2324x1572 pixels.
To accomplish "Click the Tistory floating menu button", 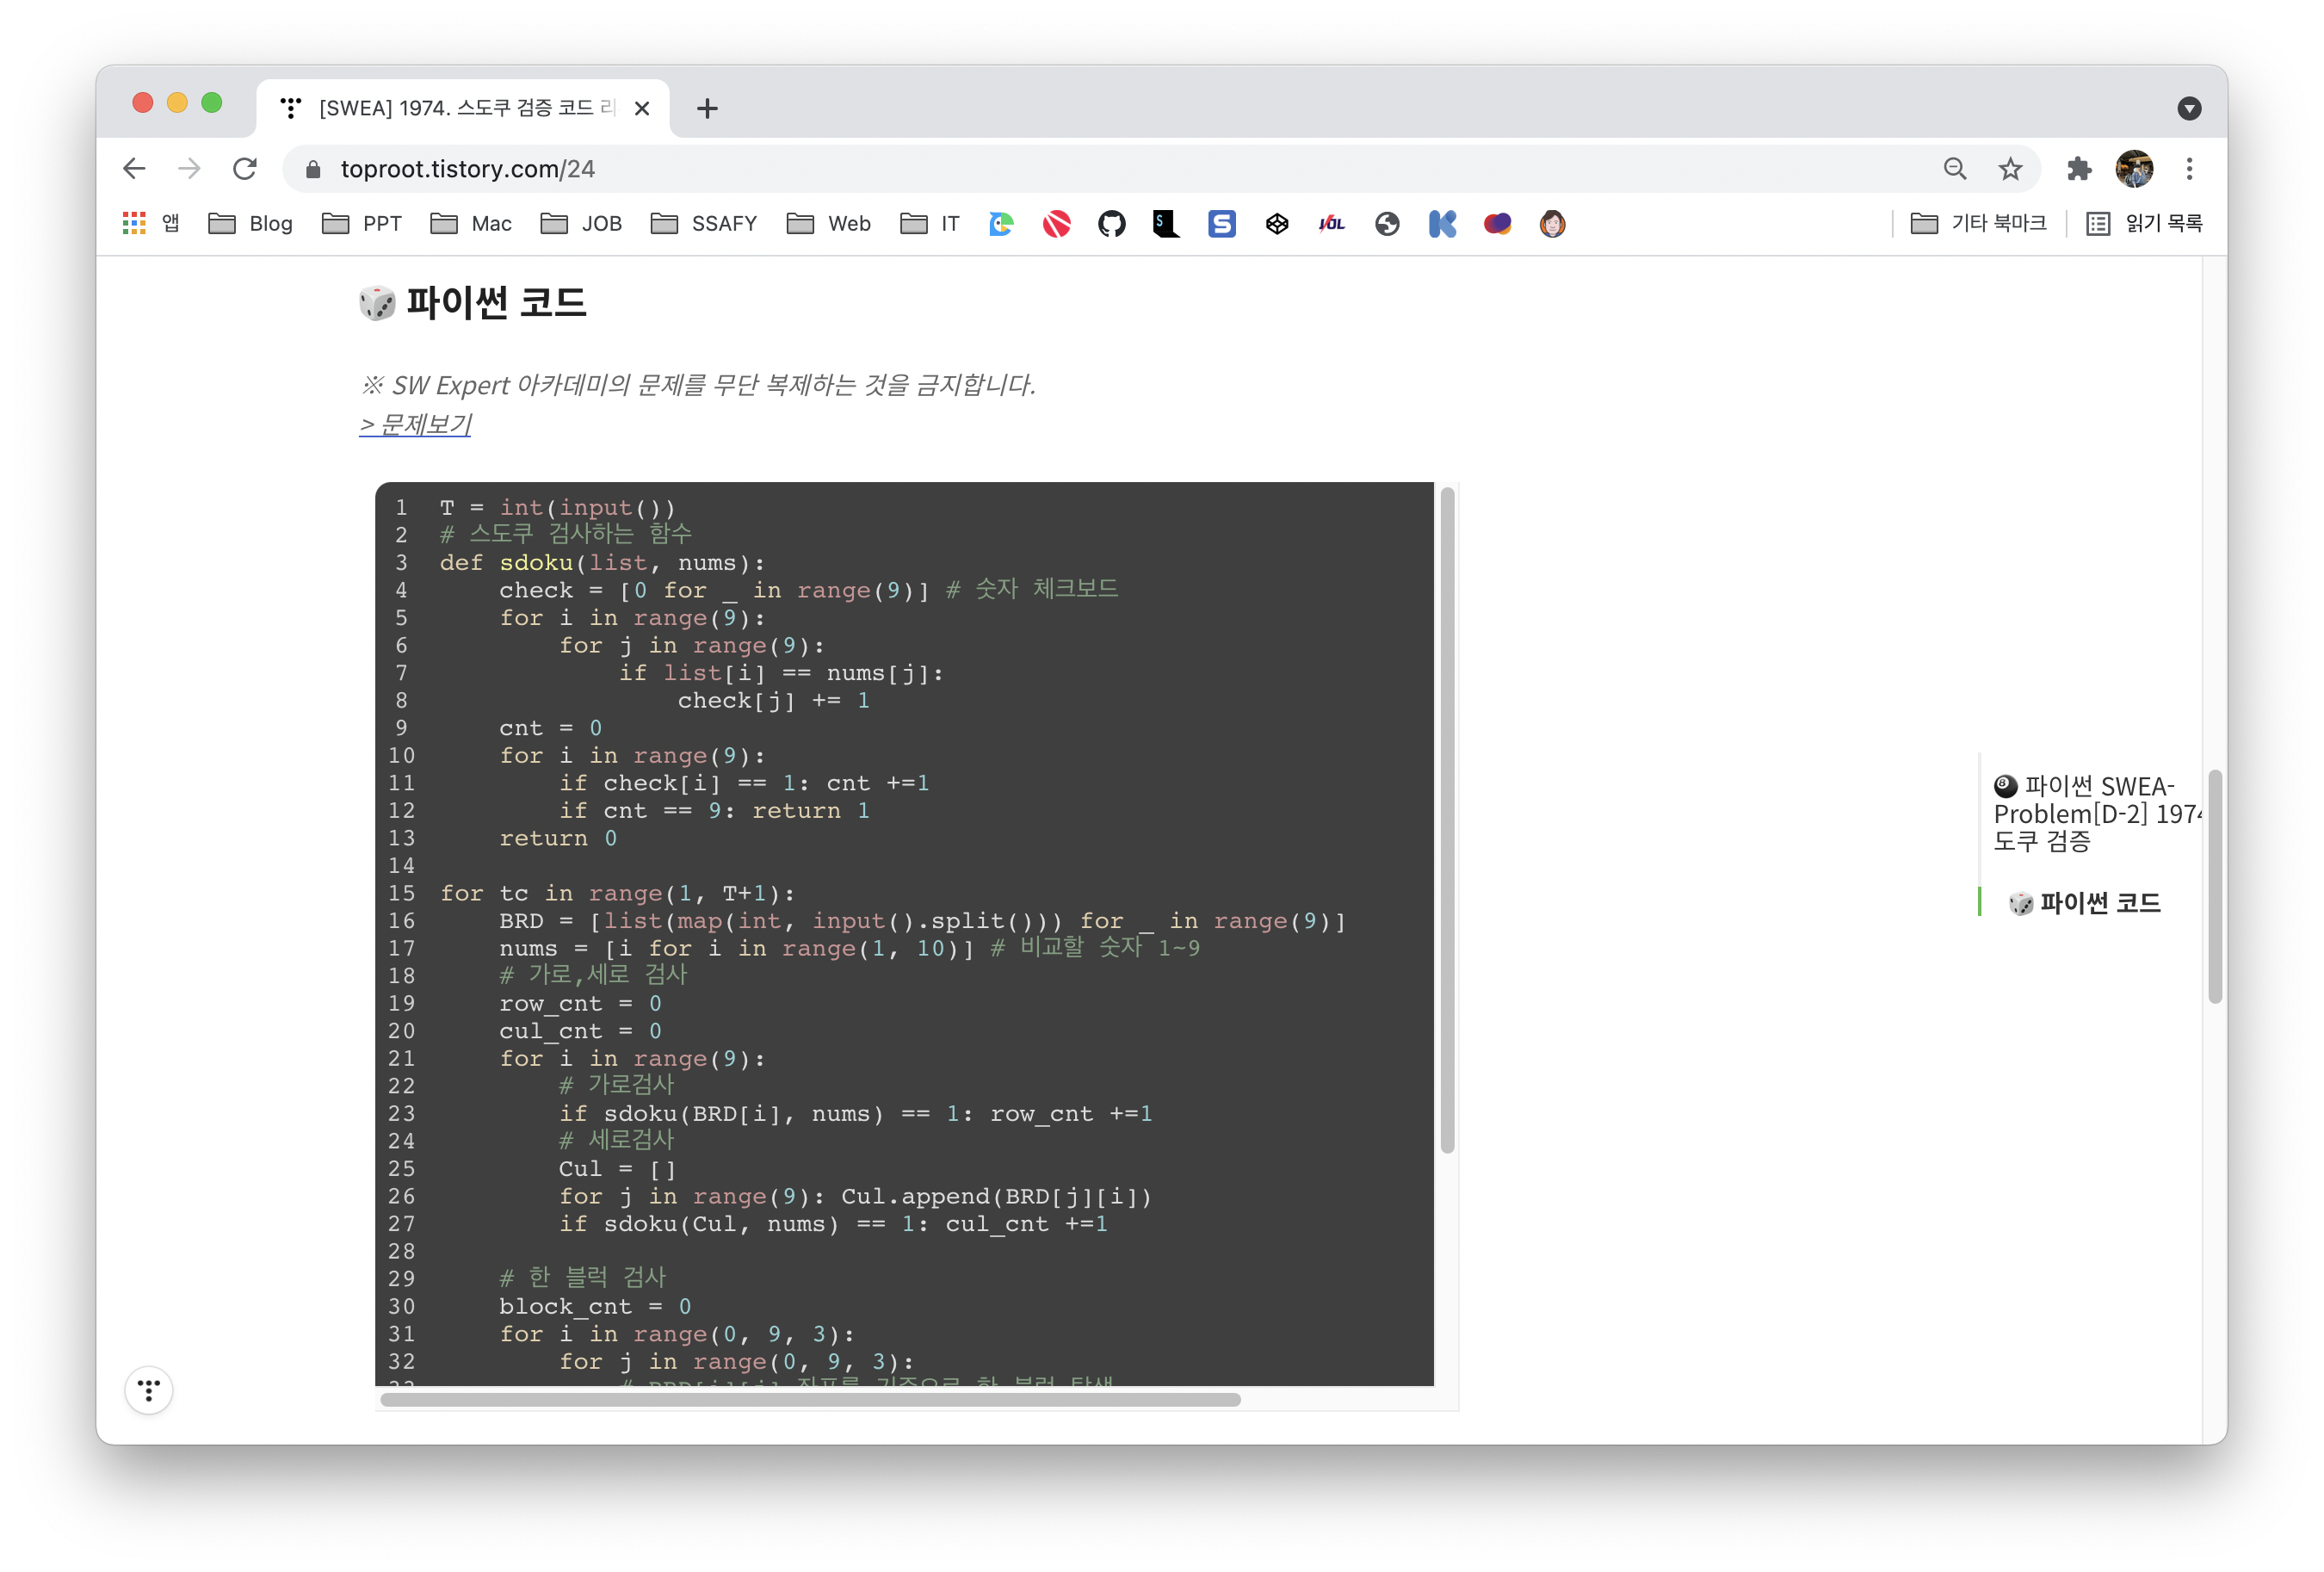I will click(x=149, y=1390).
